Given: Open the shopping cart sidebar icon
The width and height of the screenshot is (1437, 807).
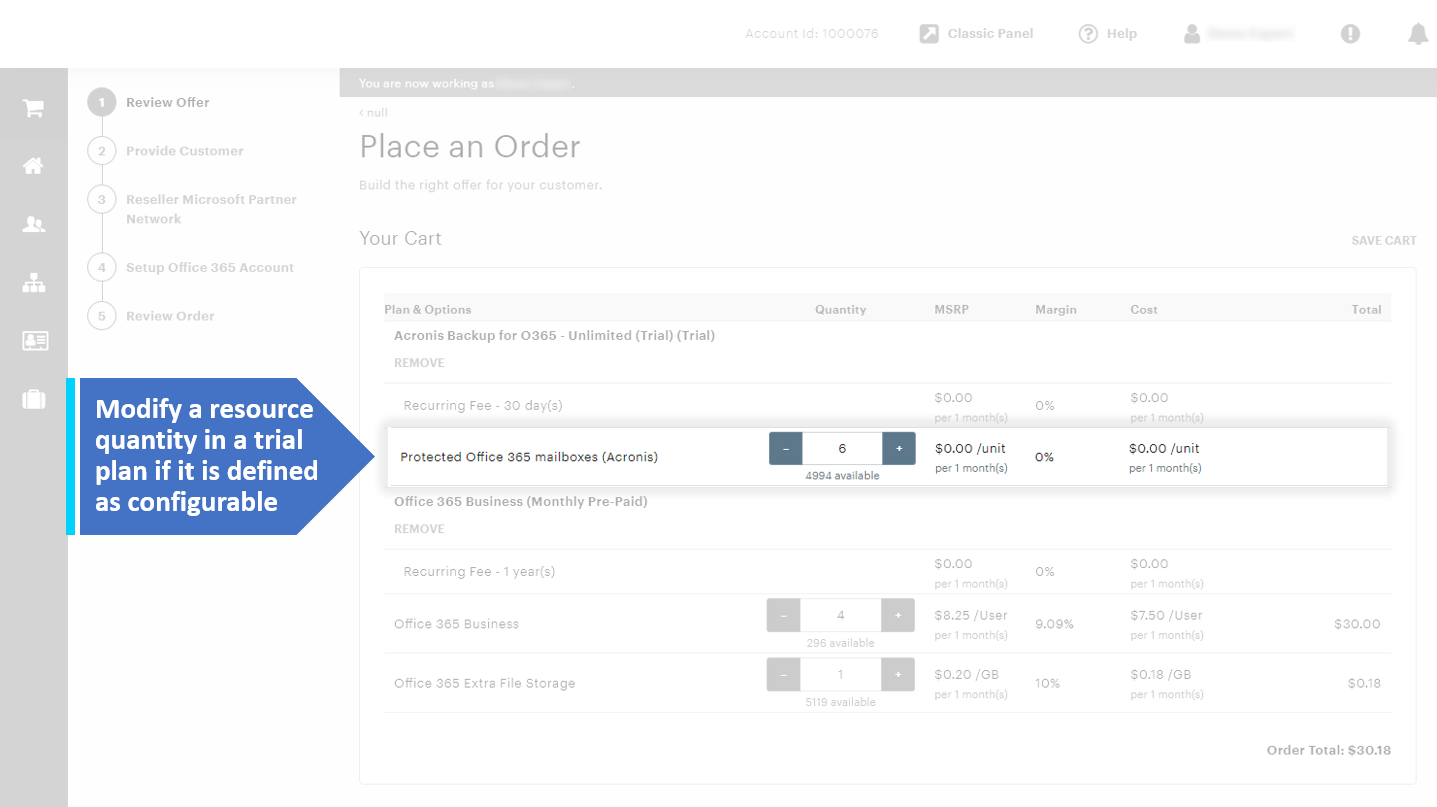Looking at the screenshot, I should pos(34,109).
